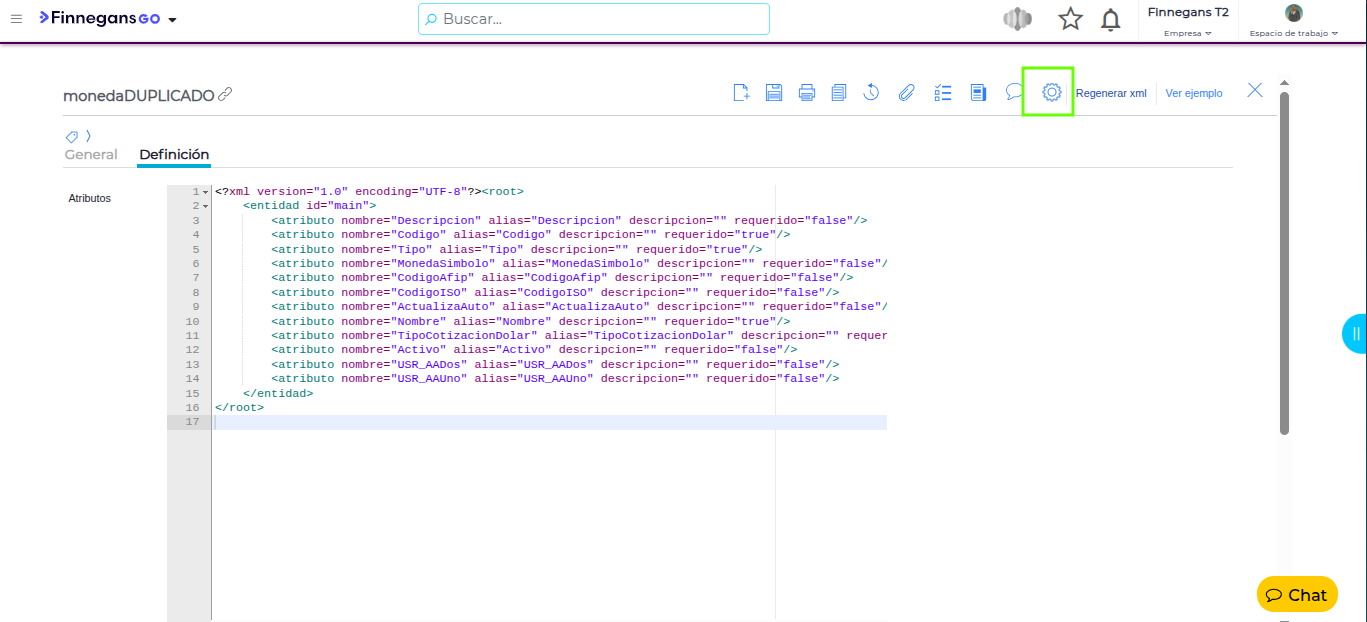Viewport: 1367px width, 622px height.
Task: Toggle the hamburger sidebar menu
Action: point(16,19)
